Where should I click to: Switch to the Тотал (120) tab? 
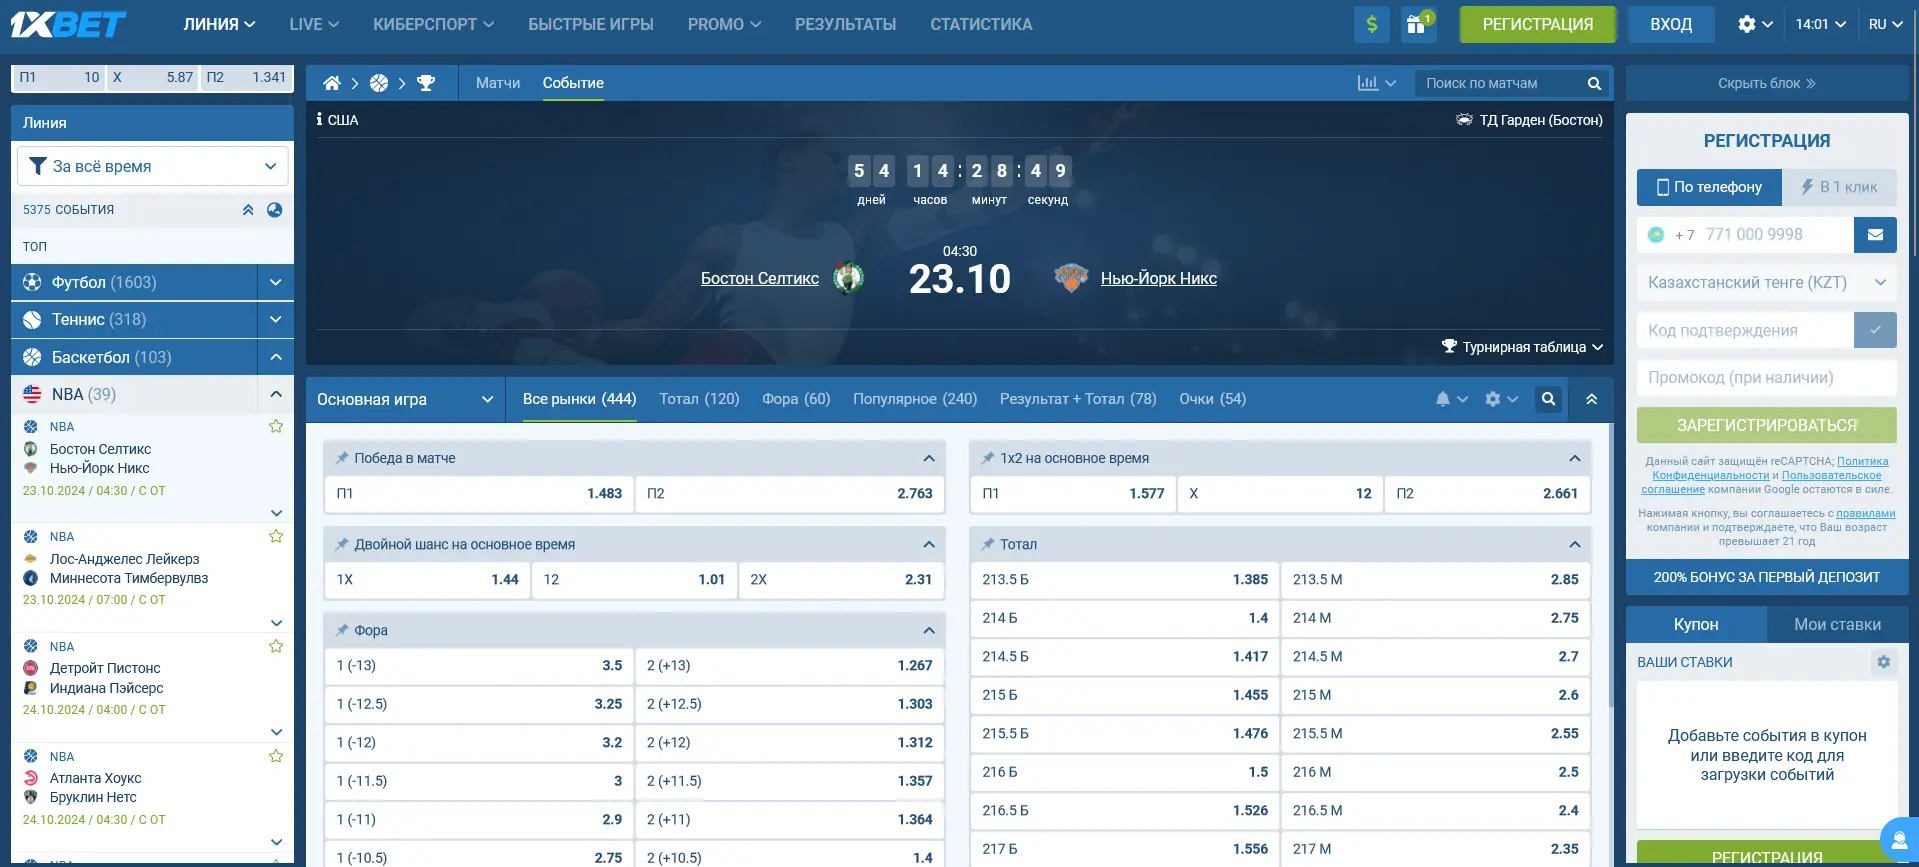point(699,399)
